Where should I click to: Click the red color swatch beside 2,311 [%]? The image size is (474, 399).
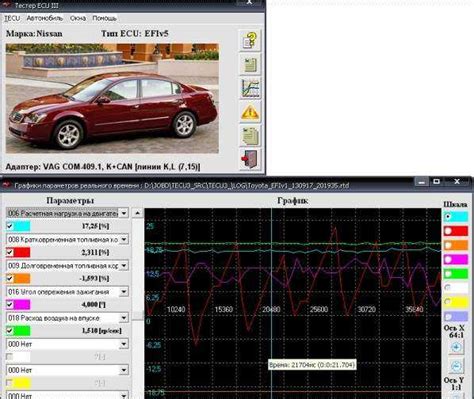pos(22,252)
